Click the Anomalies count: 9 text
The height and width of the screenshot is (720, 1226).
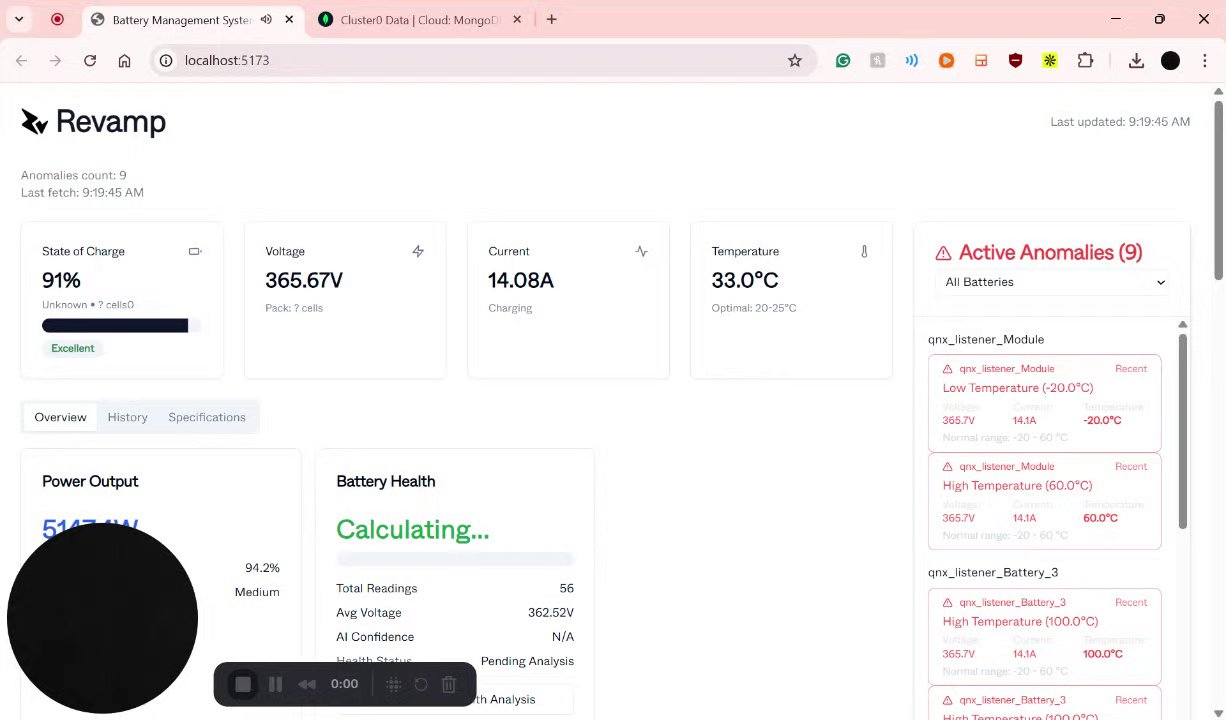(x=74, y=175)
